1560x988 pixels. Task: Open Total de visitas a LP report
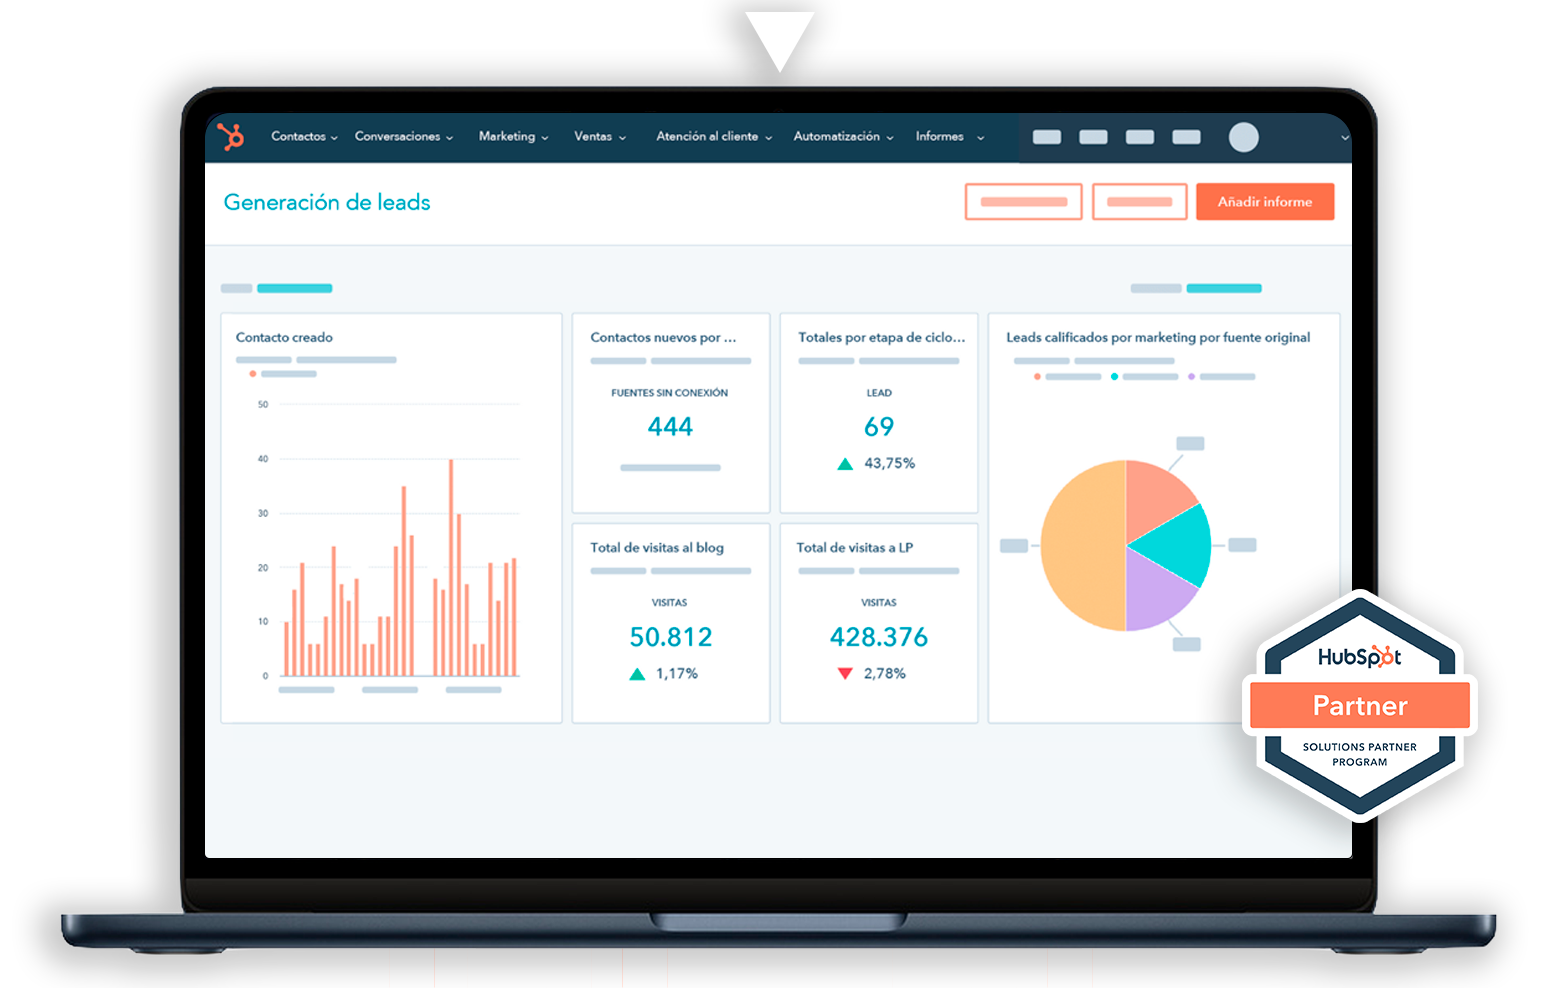click(x=855, y=547)
